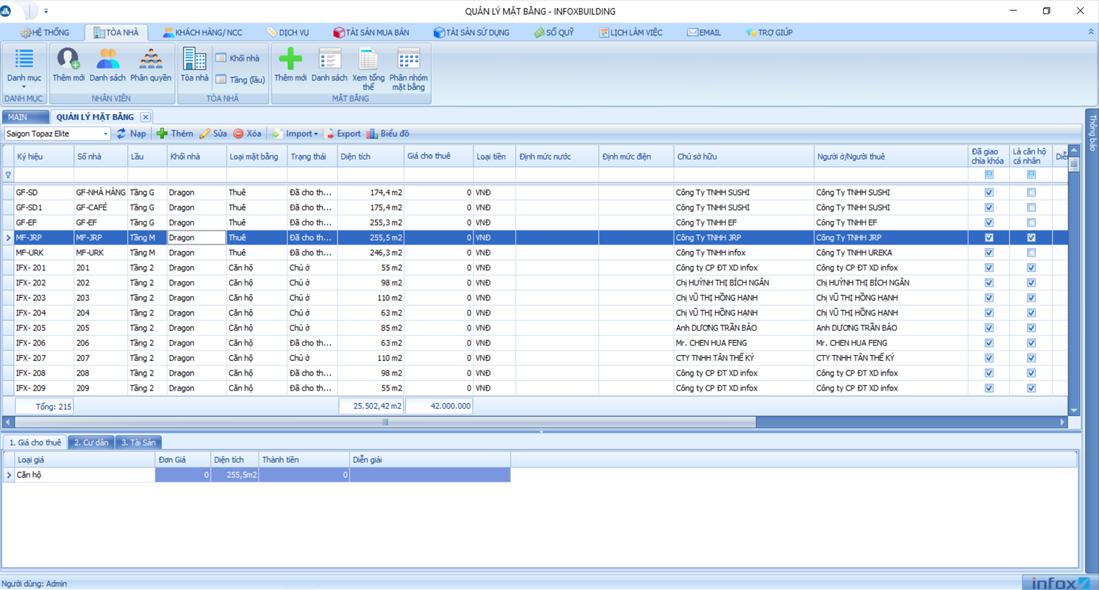This screenshot has width=1099, height=590.
Task: Click the Export button
Action: [343, 134]
